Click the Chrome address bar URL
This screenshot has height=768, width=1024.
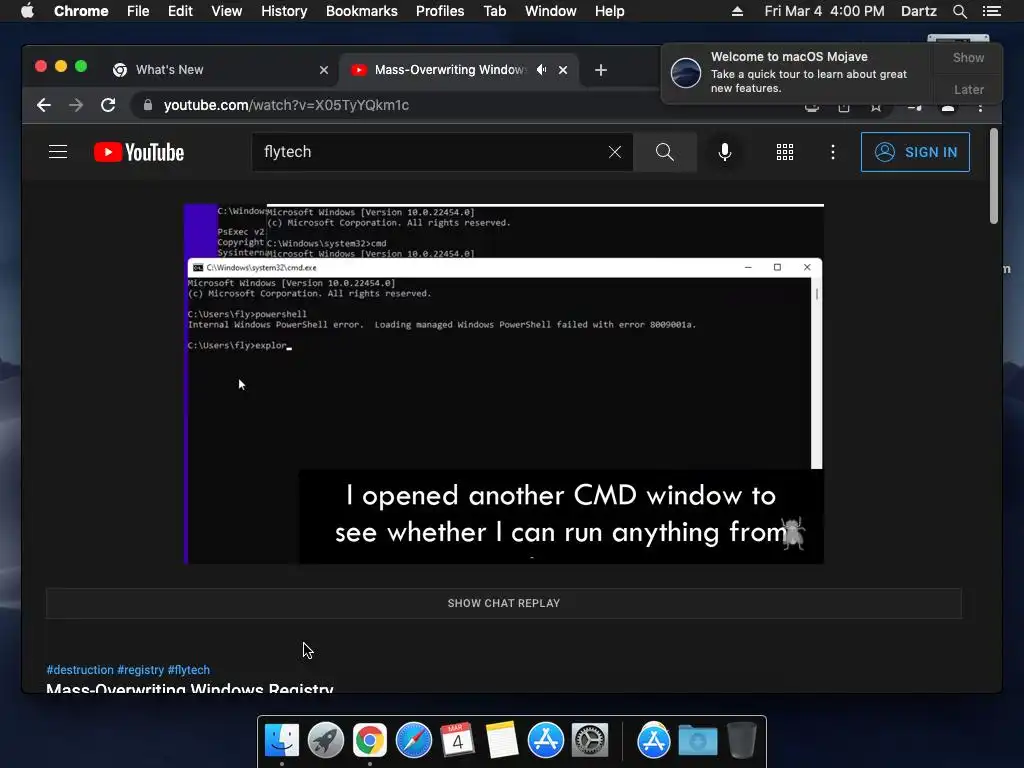286,105
